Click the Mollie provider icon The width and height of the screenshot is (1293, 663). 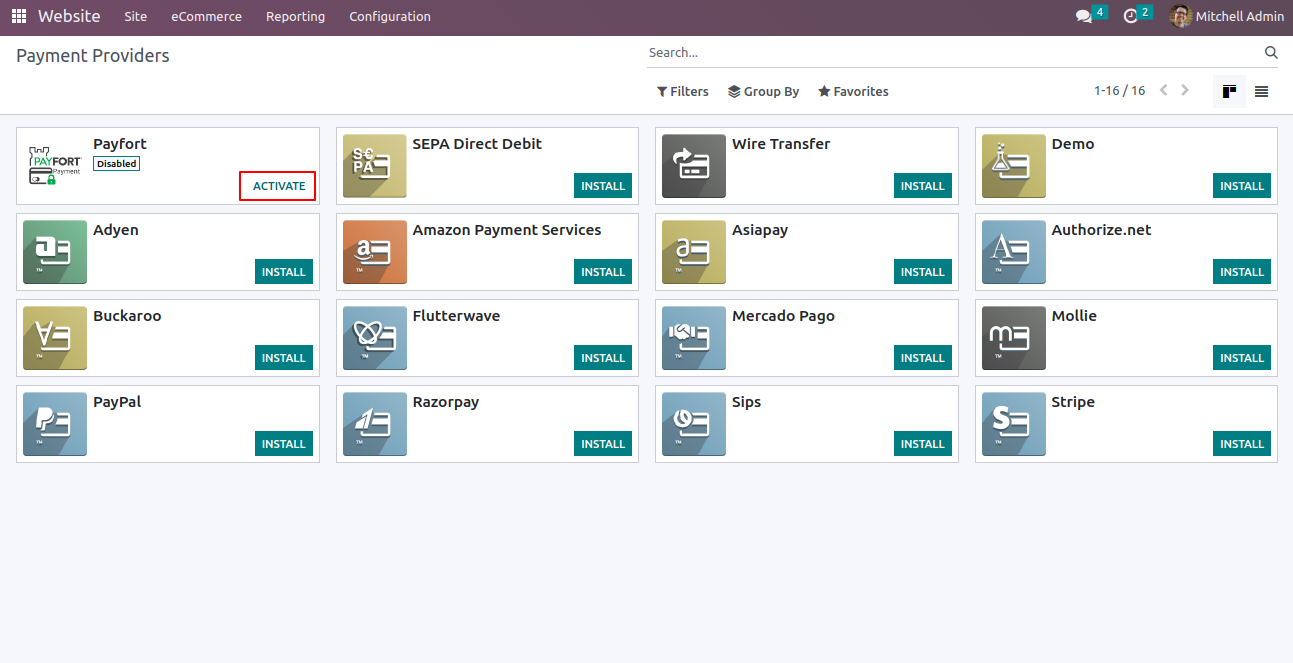coord(1014,338)
